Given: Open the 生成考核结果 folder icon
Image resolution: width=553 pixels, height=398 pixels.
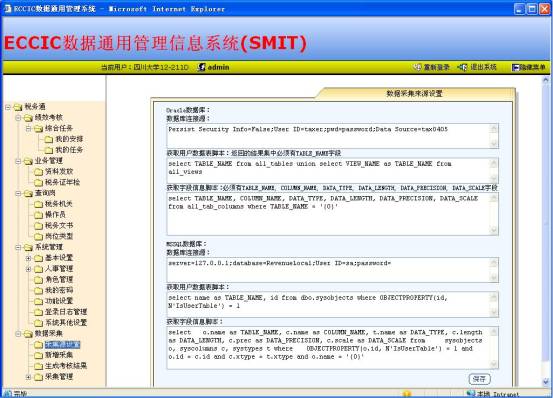Looking at the screenshot, I should pyautogui.click(x=38, y=366).
